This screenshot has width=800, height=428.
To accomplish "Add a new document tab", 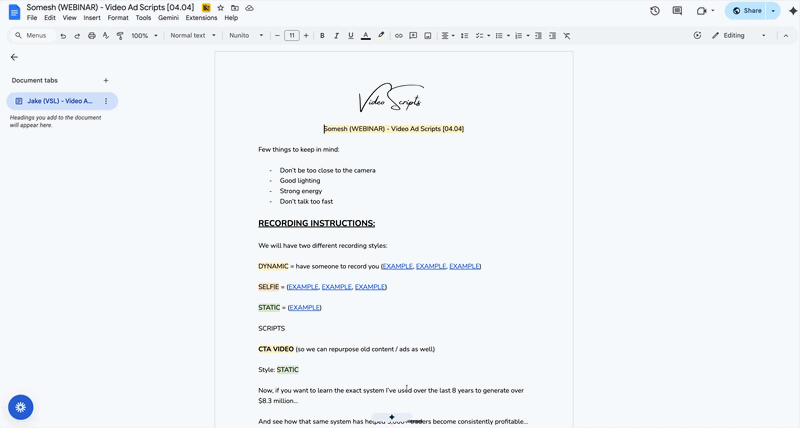I will pyautogui.click(x=106, y=81).
